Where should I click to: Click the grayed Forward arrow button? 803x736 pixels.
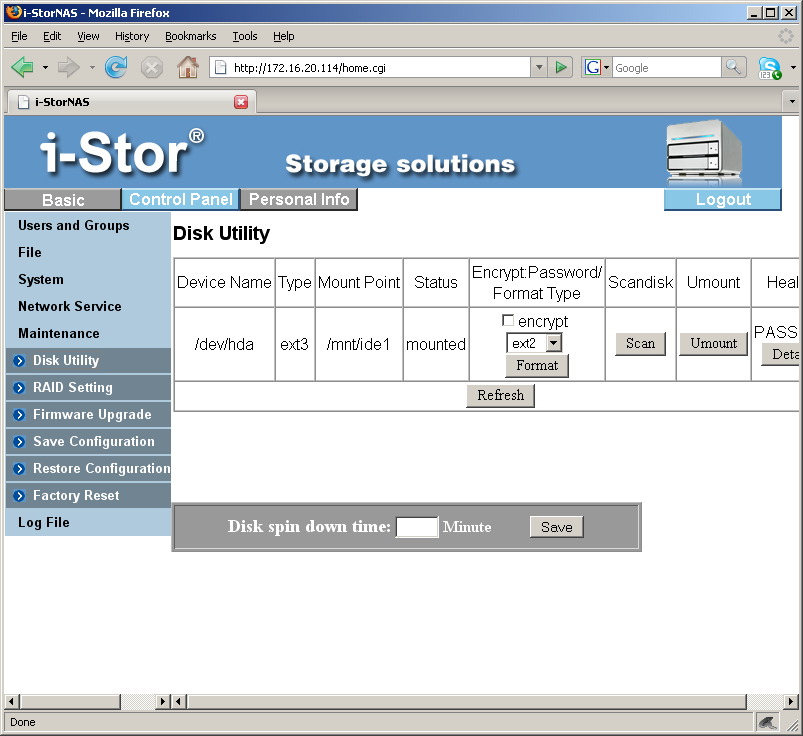[69, 67]
